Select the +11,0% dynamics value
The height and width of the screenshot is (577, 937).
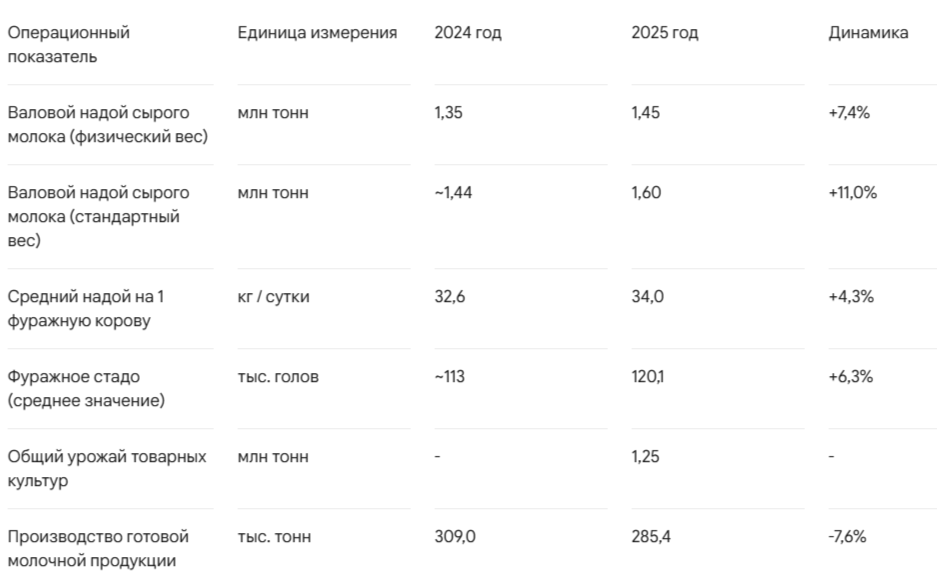coord(852,192)
